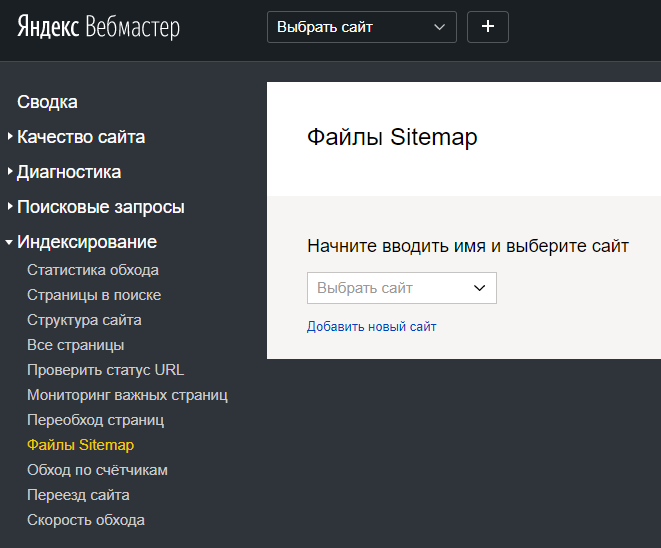Open Скорость обхода
This screenshot has height=548, width=661.
pyautogui.click(x=86, y=520)
